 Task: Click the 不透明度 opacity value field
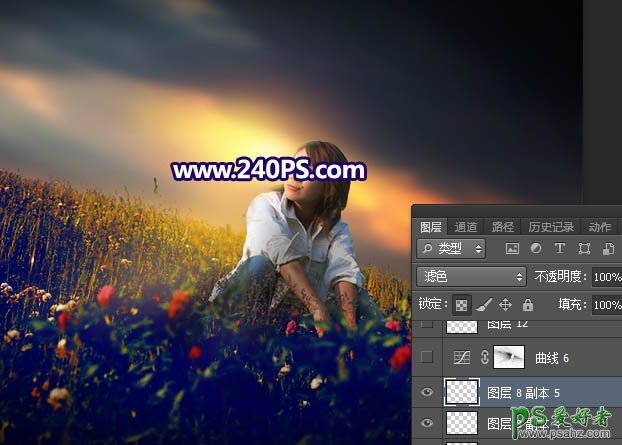(x=606, y=276)
